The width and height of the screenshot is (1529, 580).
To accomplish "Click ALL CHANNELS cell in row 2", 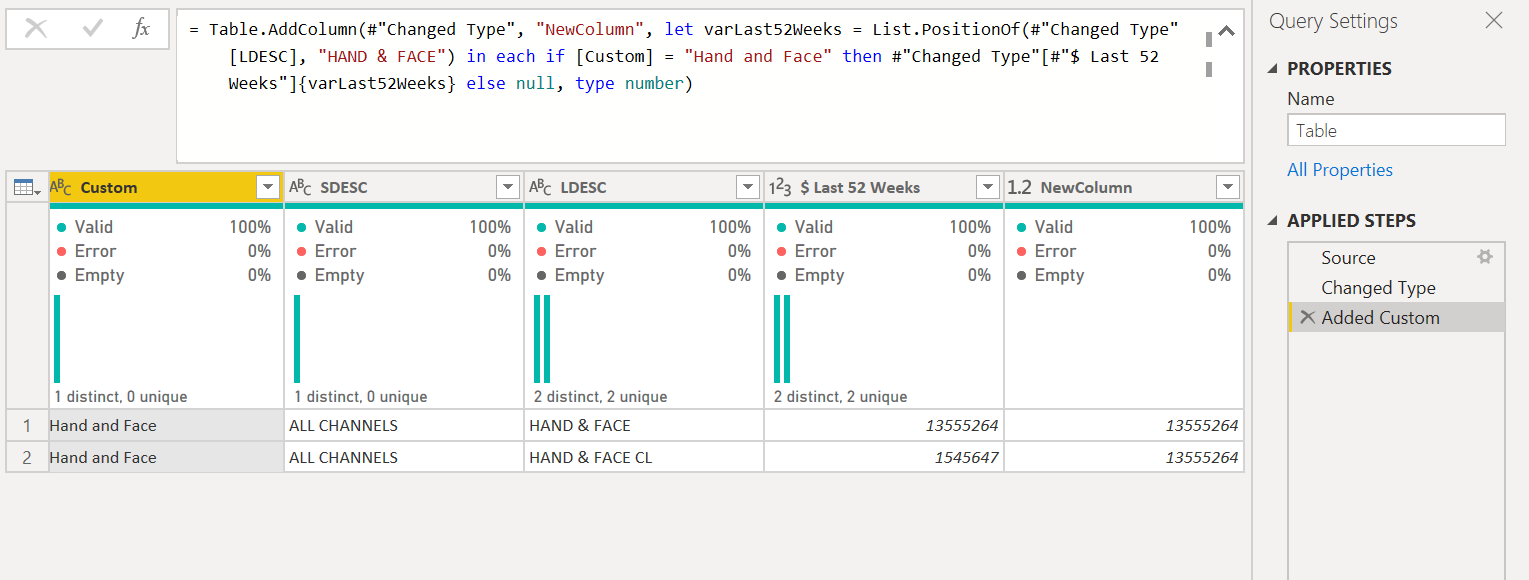I will click(x=404, y=457).
